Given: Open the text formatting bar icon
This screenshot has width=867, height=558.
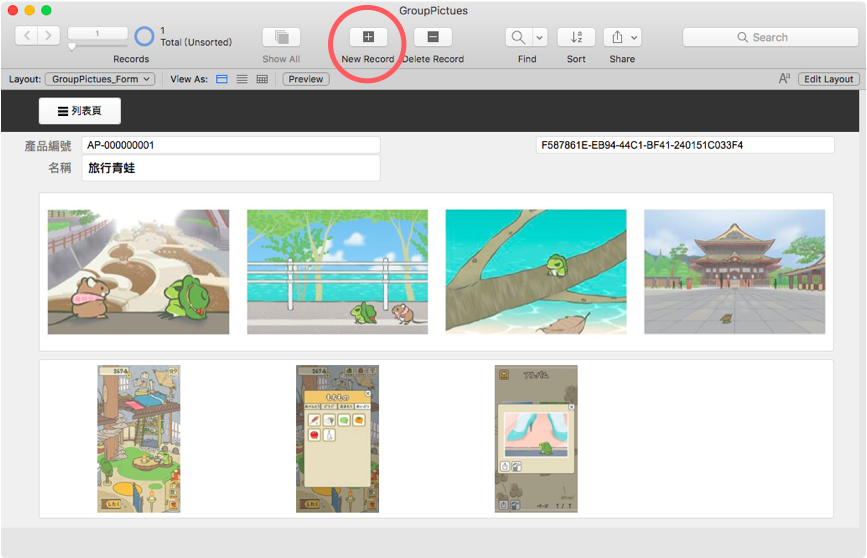Looking at the screenshot, I should click(784, 79).
